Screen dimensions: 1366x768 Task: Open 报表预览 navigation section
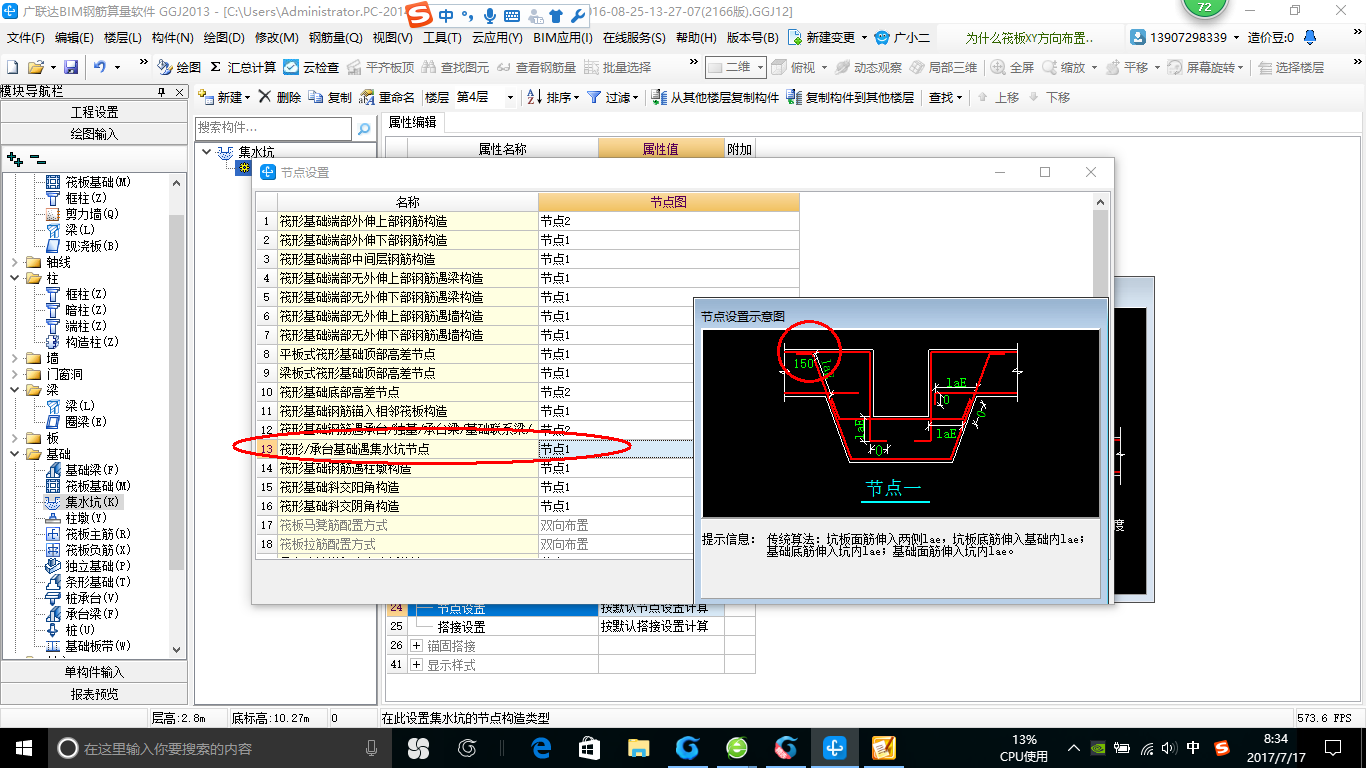(x=94, y=694)
